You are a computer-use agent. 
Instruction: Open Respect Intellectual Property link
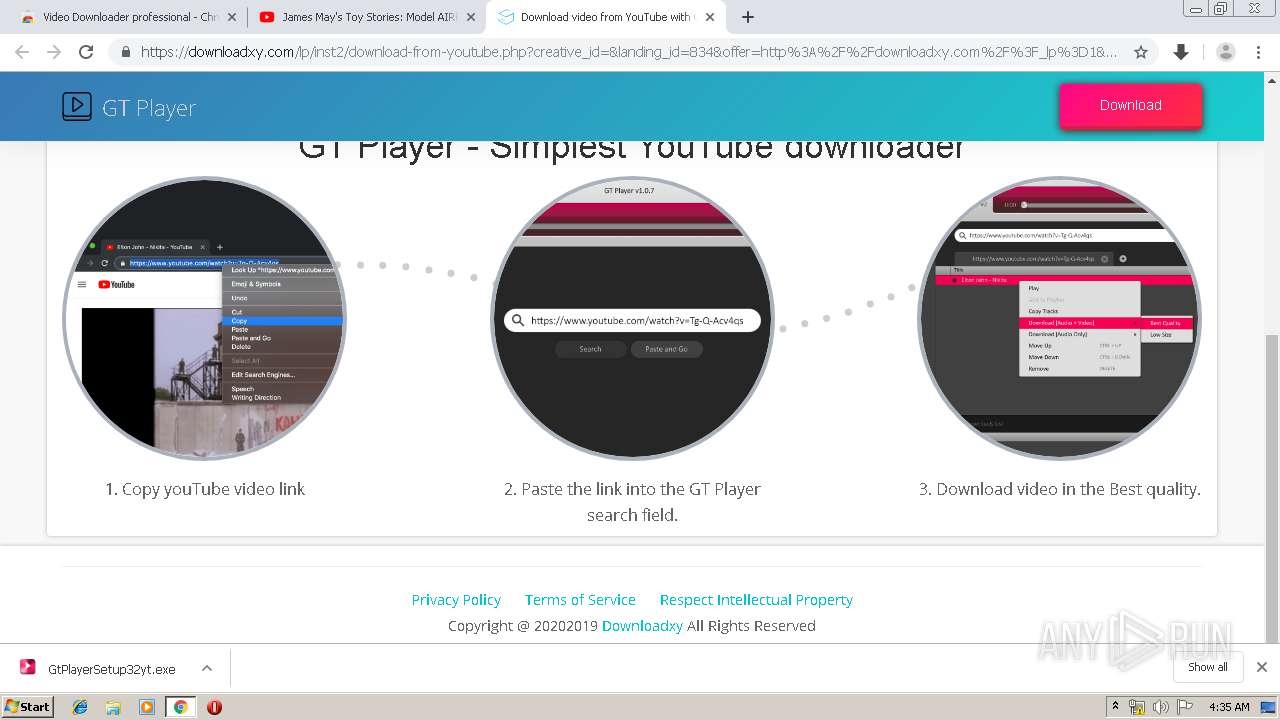[756, 600]
